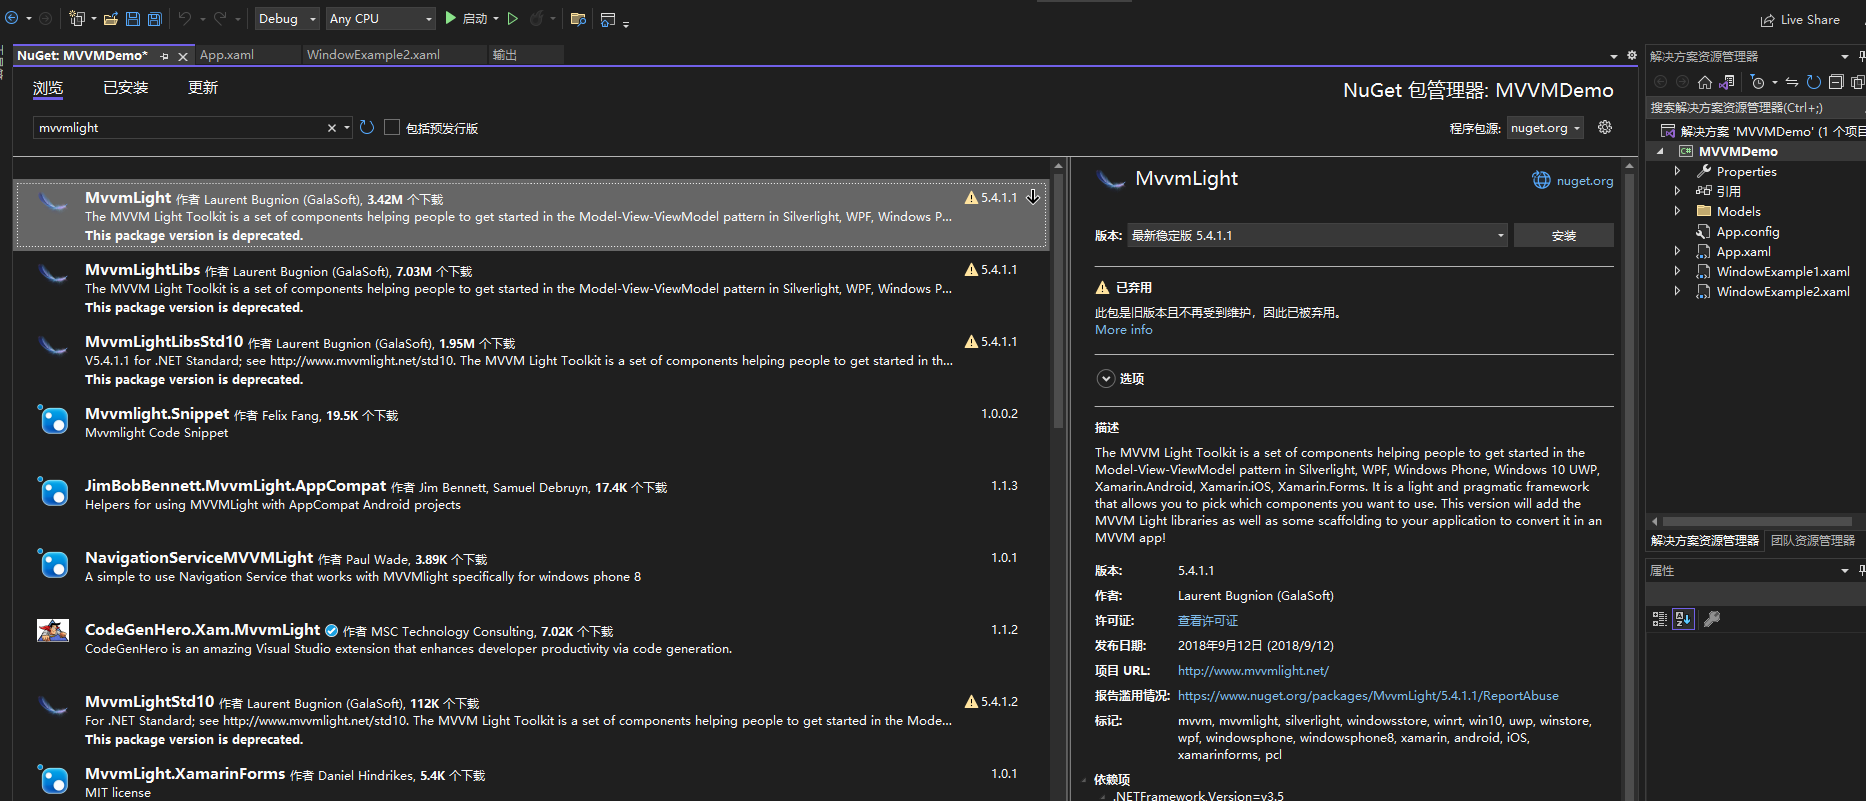The image size is (1866, 801).
Task: Open property pages wrench icon in Properties panel
Action: [x=1712, y=619]
